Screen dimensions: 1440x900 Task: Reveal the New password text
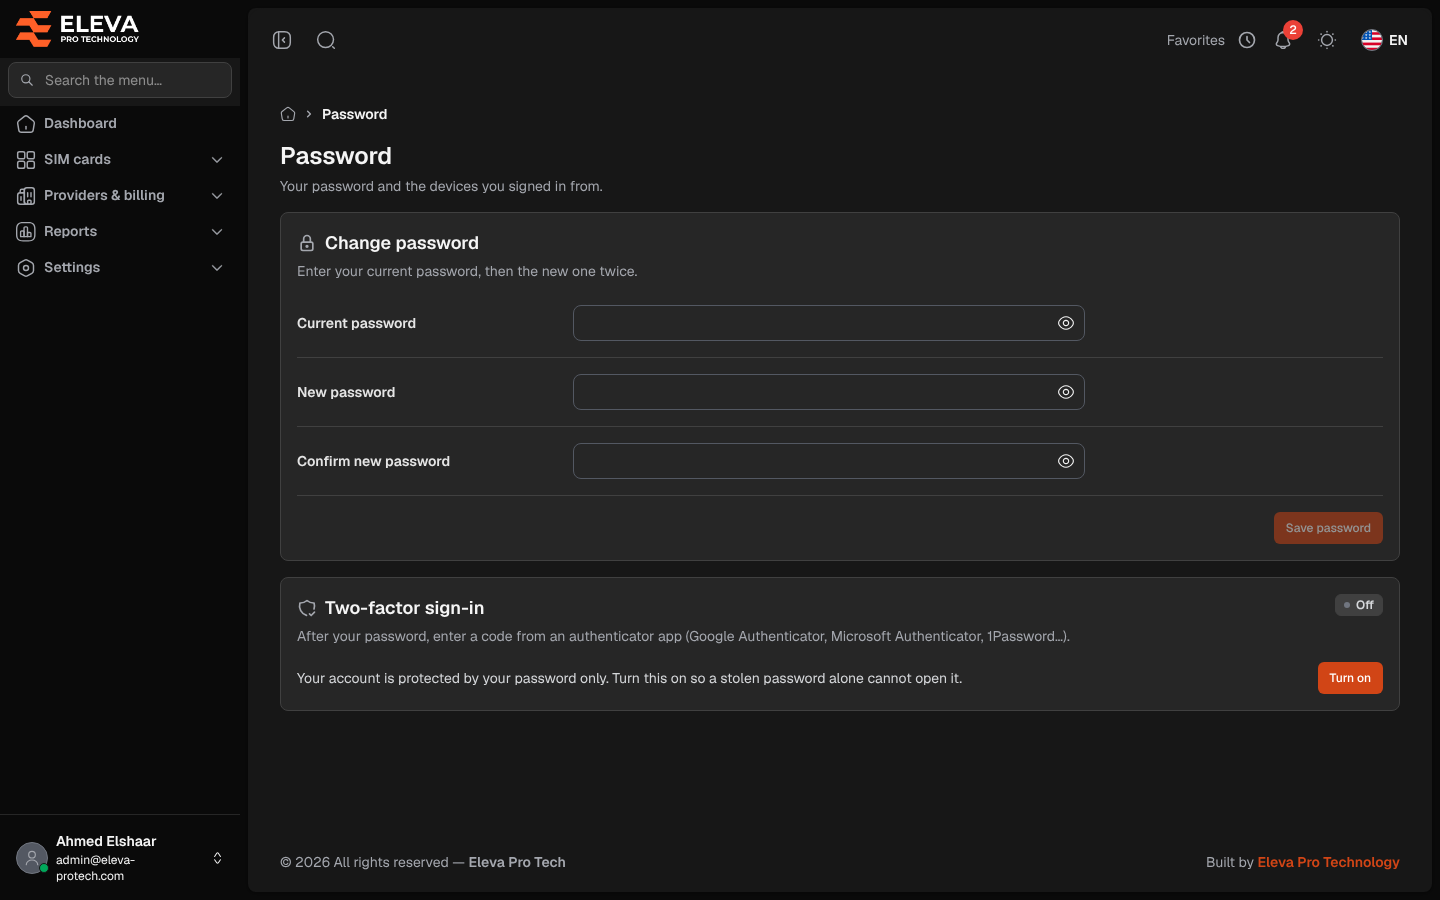click(1066, 392)
